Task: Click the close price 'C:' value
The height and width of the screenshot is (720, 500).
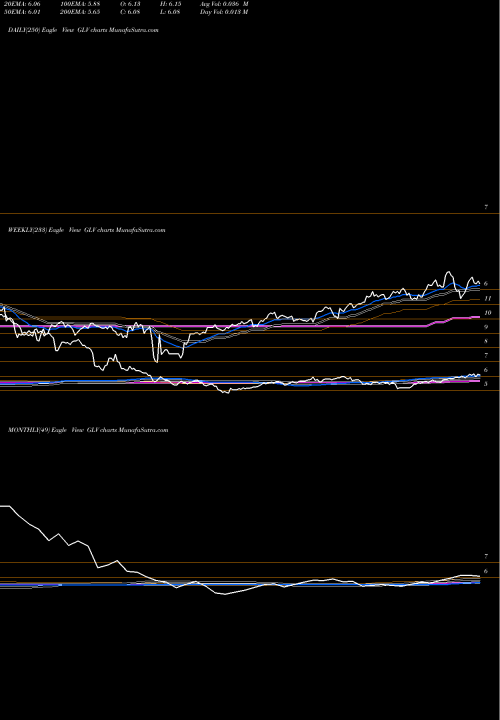Action: [x=130, y=12]
